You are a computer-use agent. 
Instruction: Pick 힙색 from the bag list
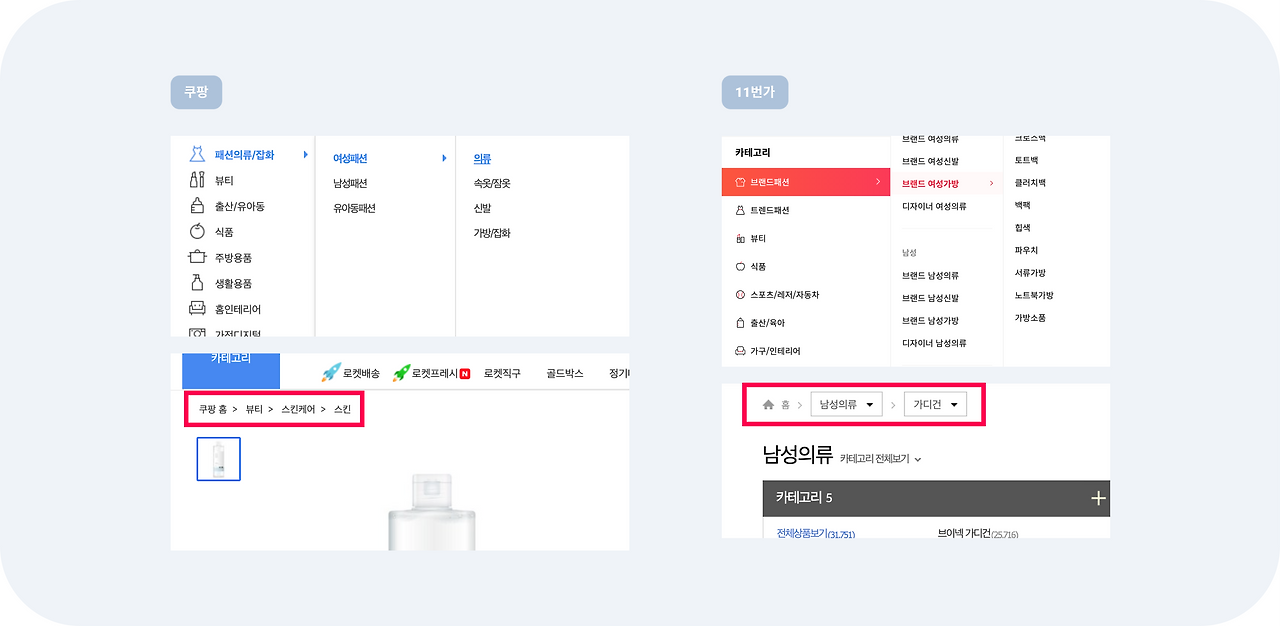click(x=1022, y=228)
